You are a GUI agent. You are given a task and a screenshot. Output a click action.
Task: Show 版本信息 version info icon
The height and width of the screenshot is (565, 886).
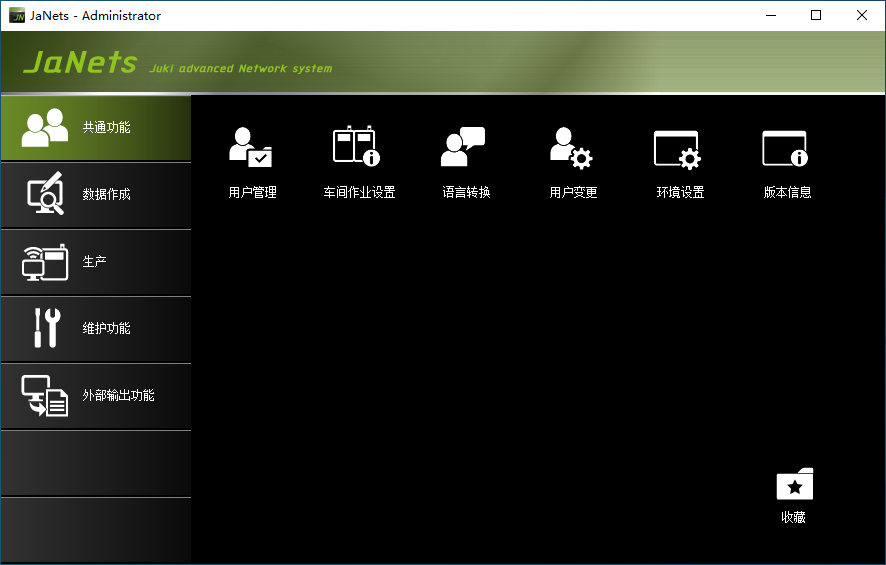click(785, 148)
